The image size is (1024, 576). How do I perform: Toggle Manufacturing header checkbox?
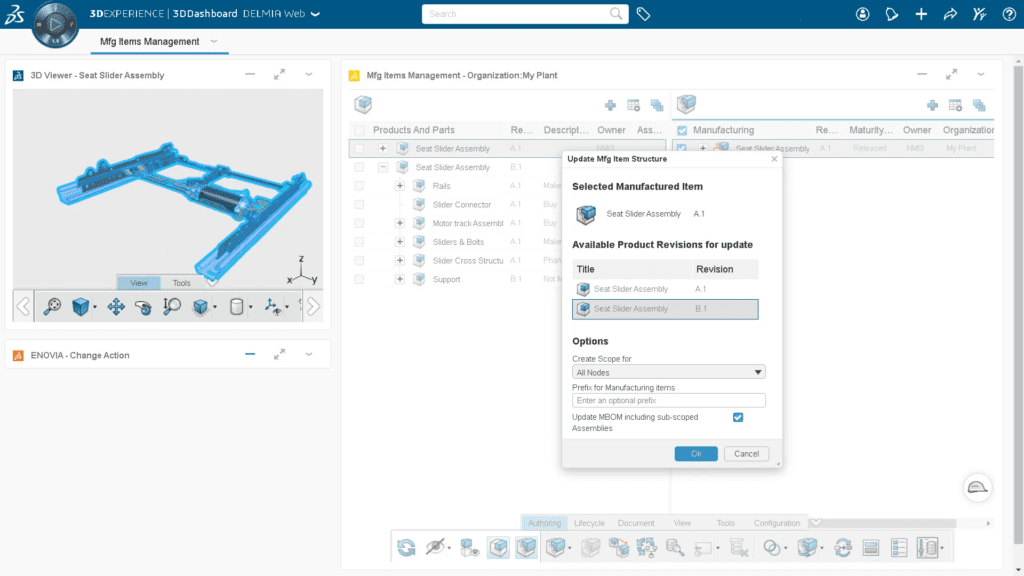coord(682,130)
